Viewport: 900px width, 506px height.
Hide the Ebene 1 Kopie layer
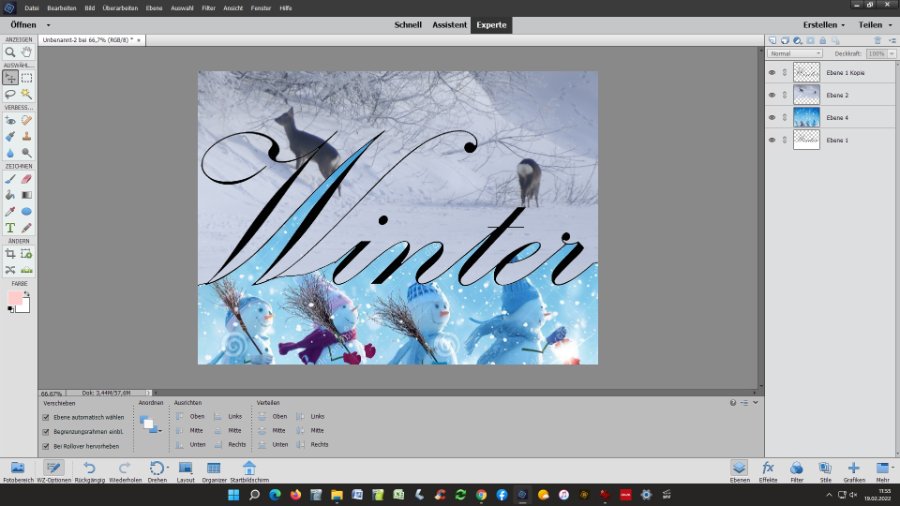pyautogui.click(x=772, y=73)
